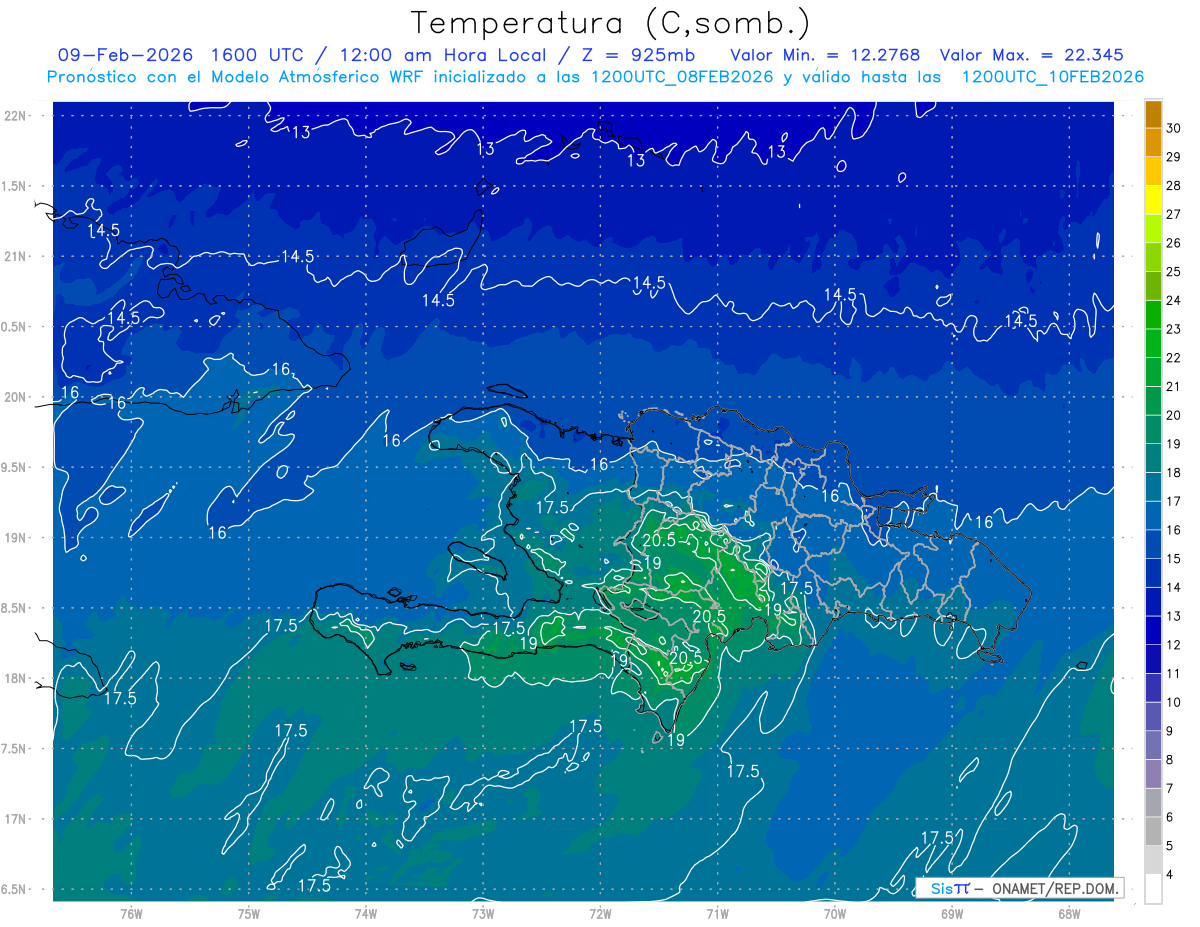Click the '8.5N' latitude axis label
This screenshot has height=927, width=1200.
tap(15, 608)
